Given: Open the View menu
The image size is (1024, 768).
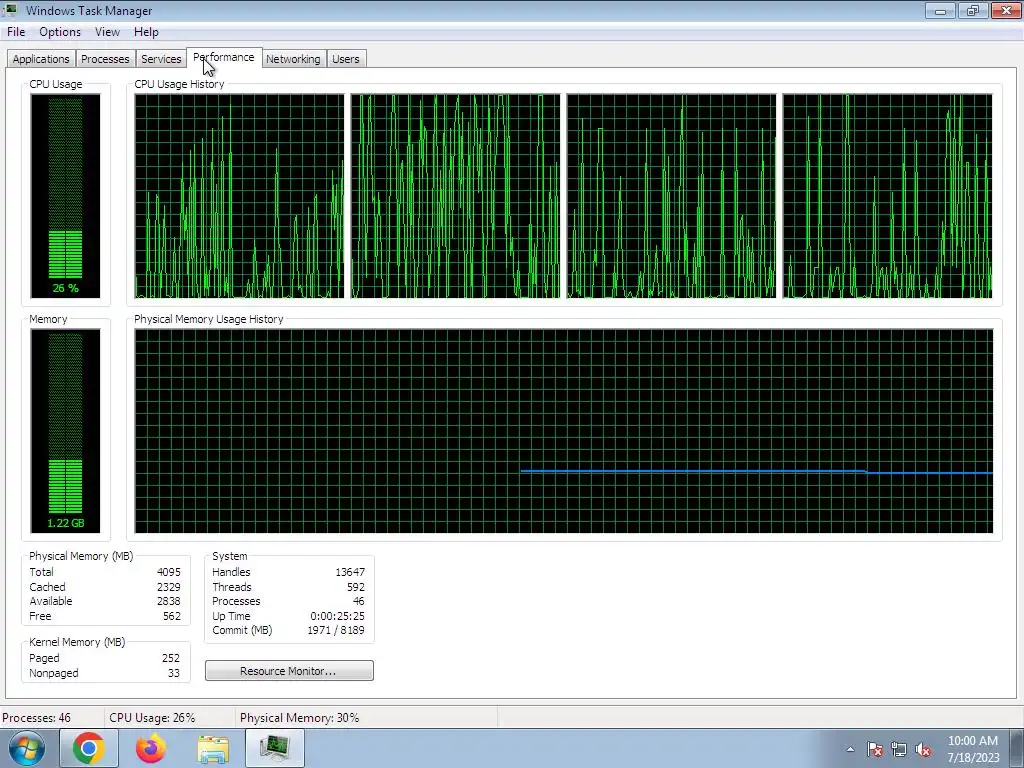Looking at the screenshot, I should [107, 32].
